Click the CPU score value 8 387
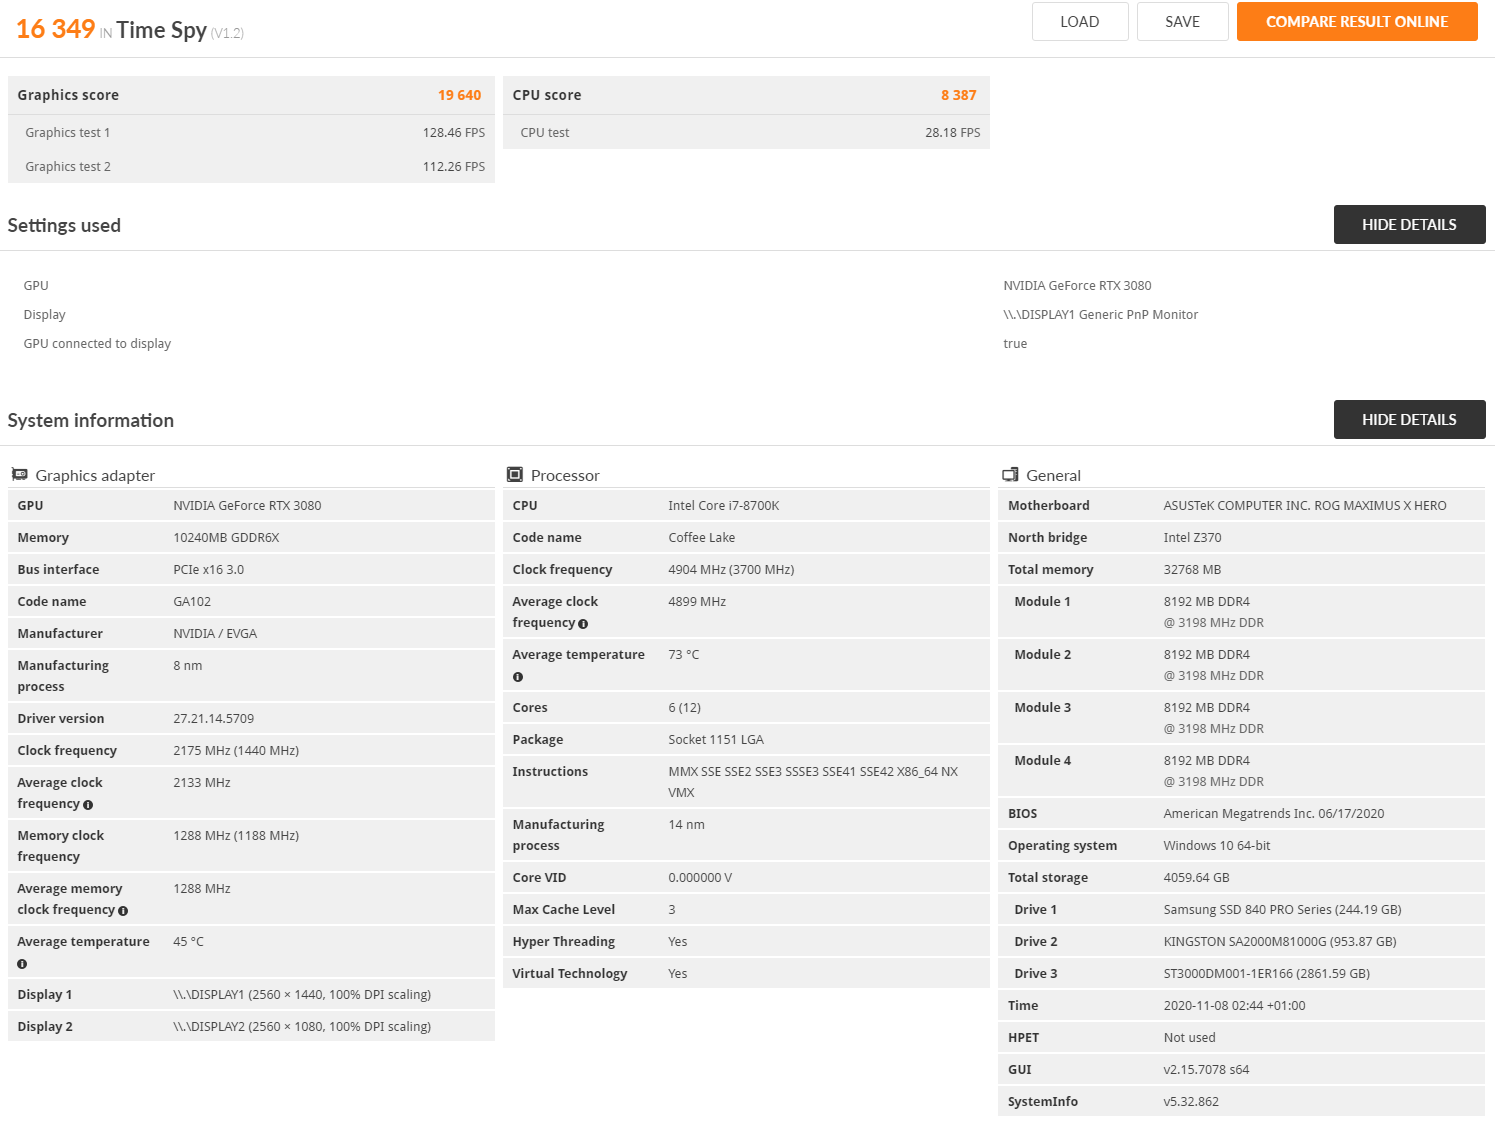The image size is (1495, 1124). [x=958, y=95]
